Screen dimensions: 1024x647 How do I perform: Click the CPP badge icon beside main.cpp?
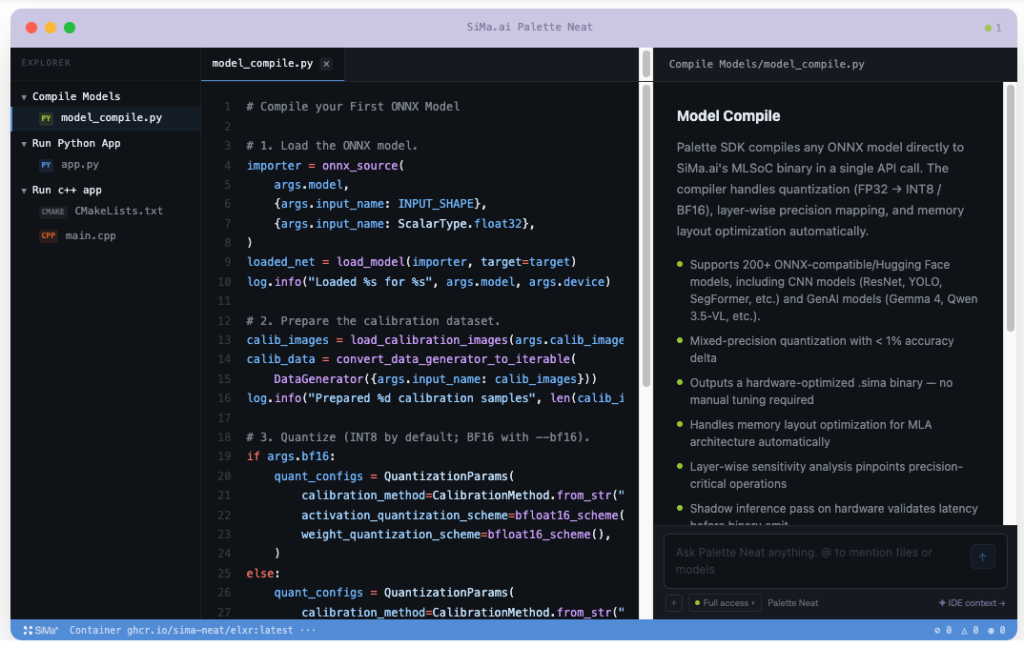(48, 236)
